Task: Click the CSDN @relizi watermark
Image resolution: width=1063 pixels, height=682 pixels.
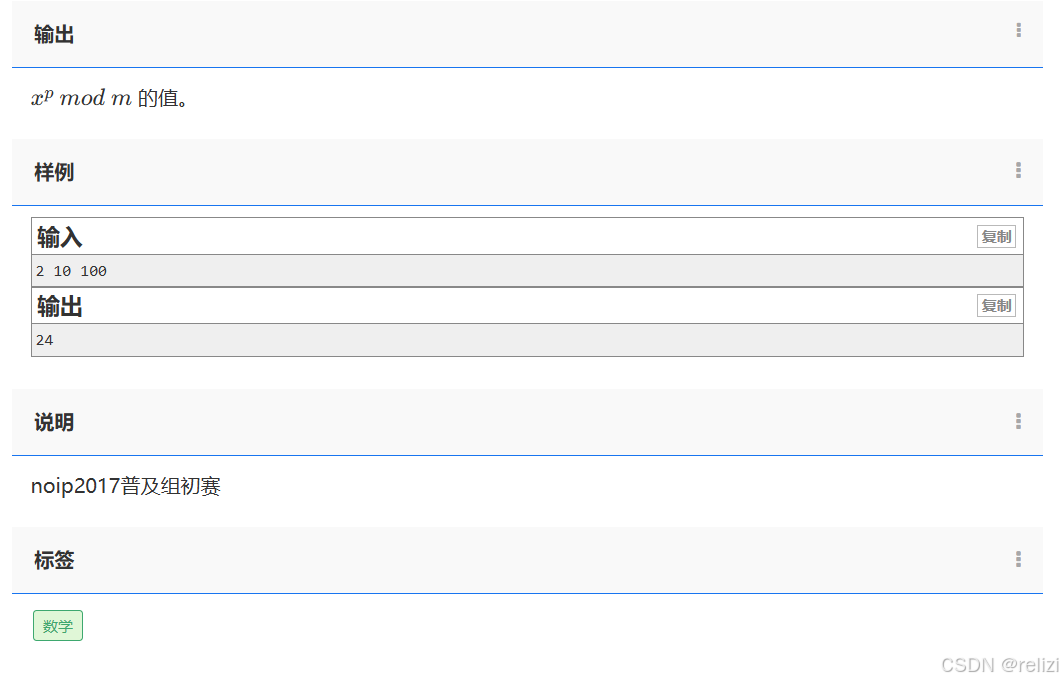Action: point(1000,664)
